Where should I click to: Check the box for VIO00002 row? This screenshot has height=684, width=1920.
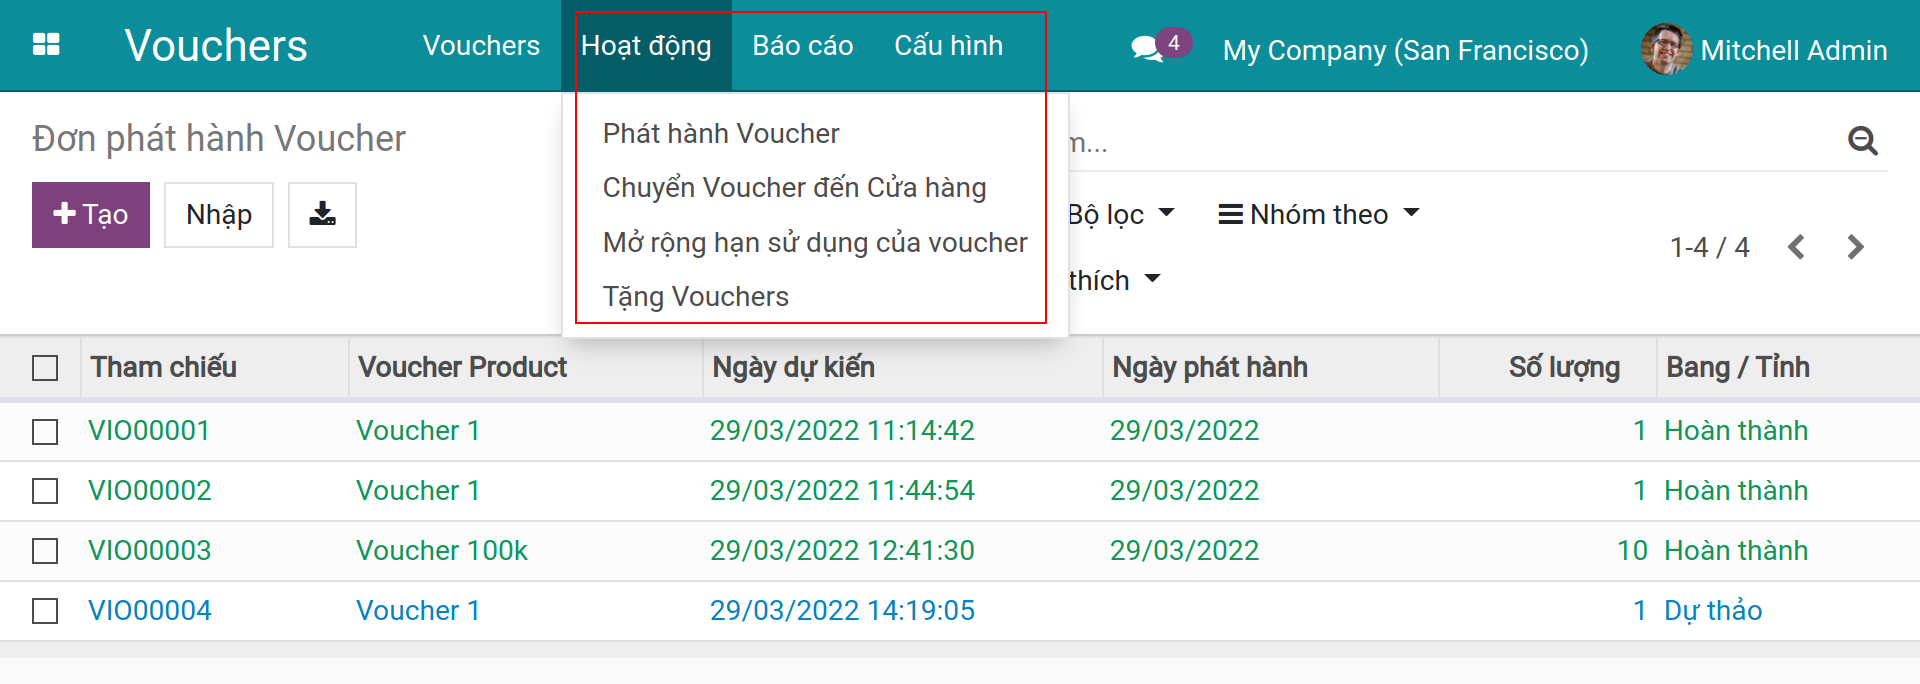pos(45,491)
